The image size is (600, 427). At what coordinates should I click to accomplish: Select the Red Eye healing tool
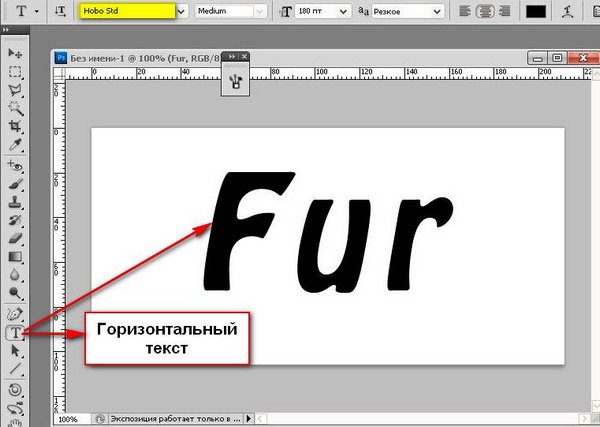pyautogui.click(x=15, y=166)
